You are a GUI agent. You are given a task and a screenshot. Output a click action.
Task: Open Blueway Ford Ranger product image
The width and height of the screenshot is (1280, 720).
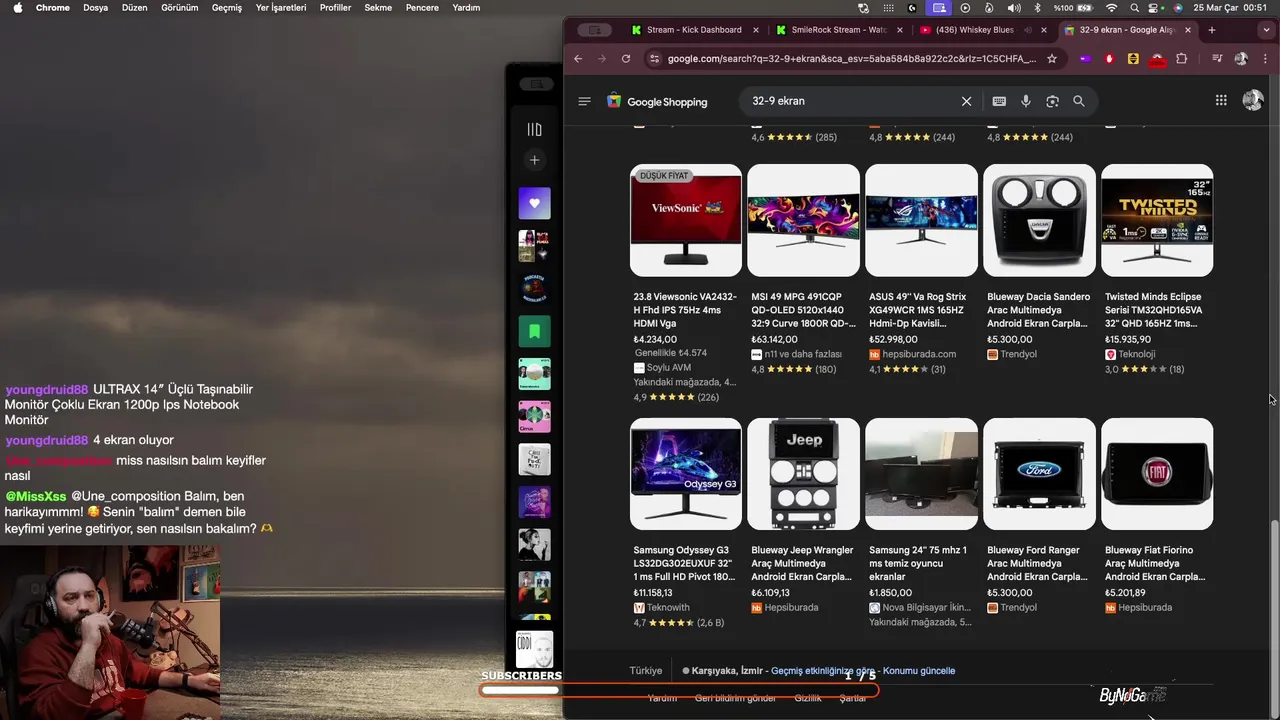click(1039, 474)
